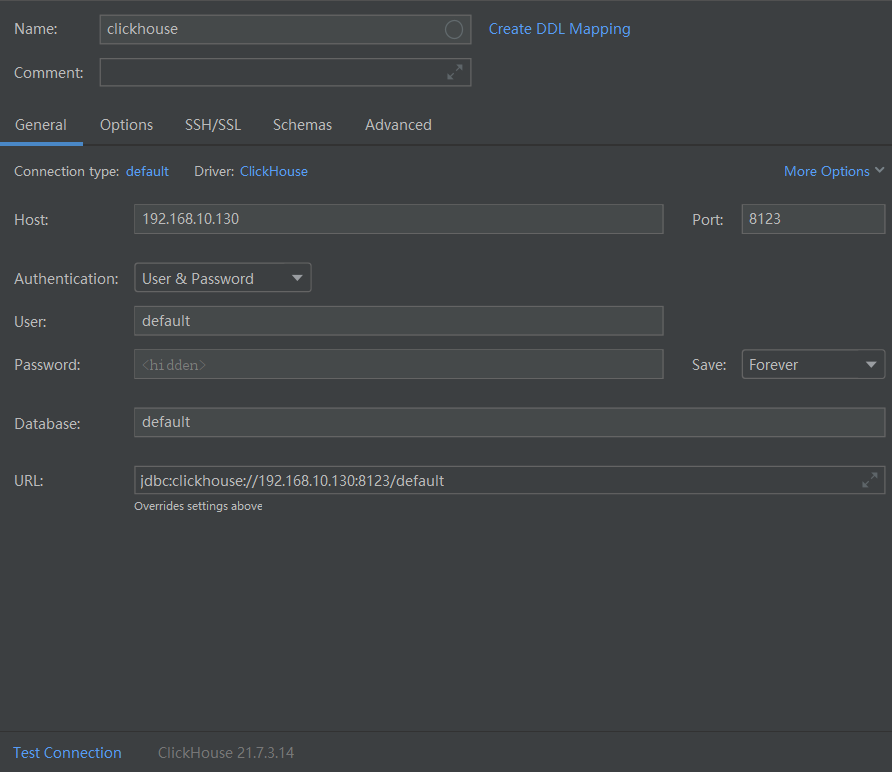Viewport: 892px width, 772px height.
Task: Click the Port field with 8123
Action: (x=813, y=219)
